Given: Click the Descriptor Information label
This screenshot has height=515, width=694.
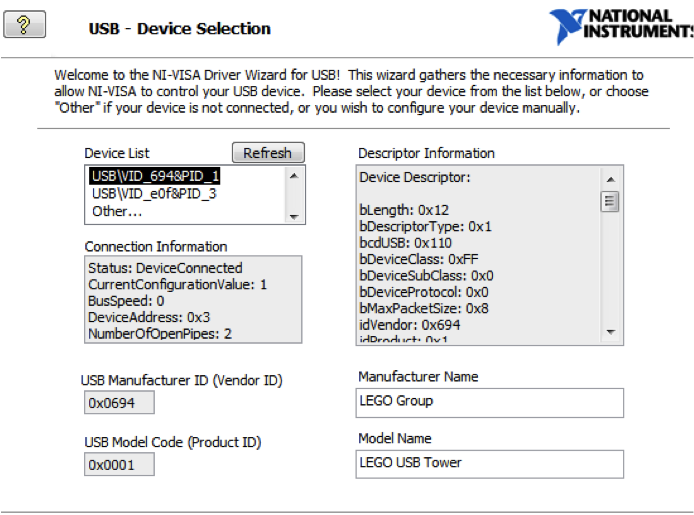Looking at the screenshot, I should (426, 153).
